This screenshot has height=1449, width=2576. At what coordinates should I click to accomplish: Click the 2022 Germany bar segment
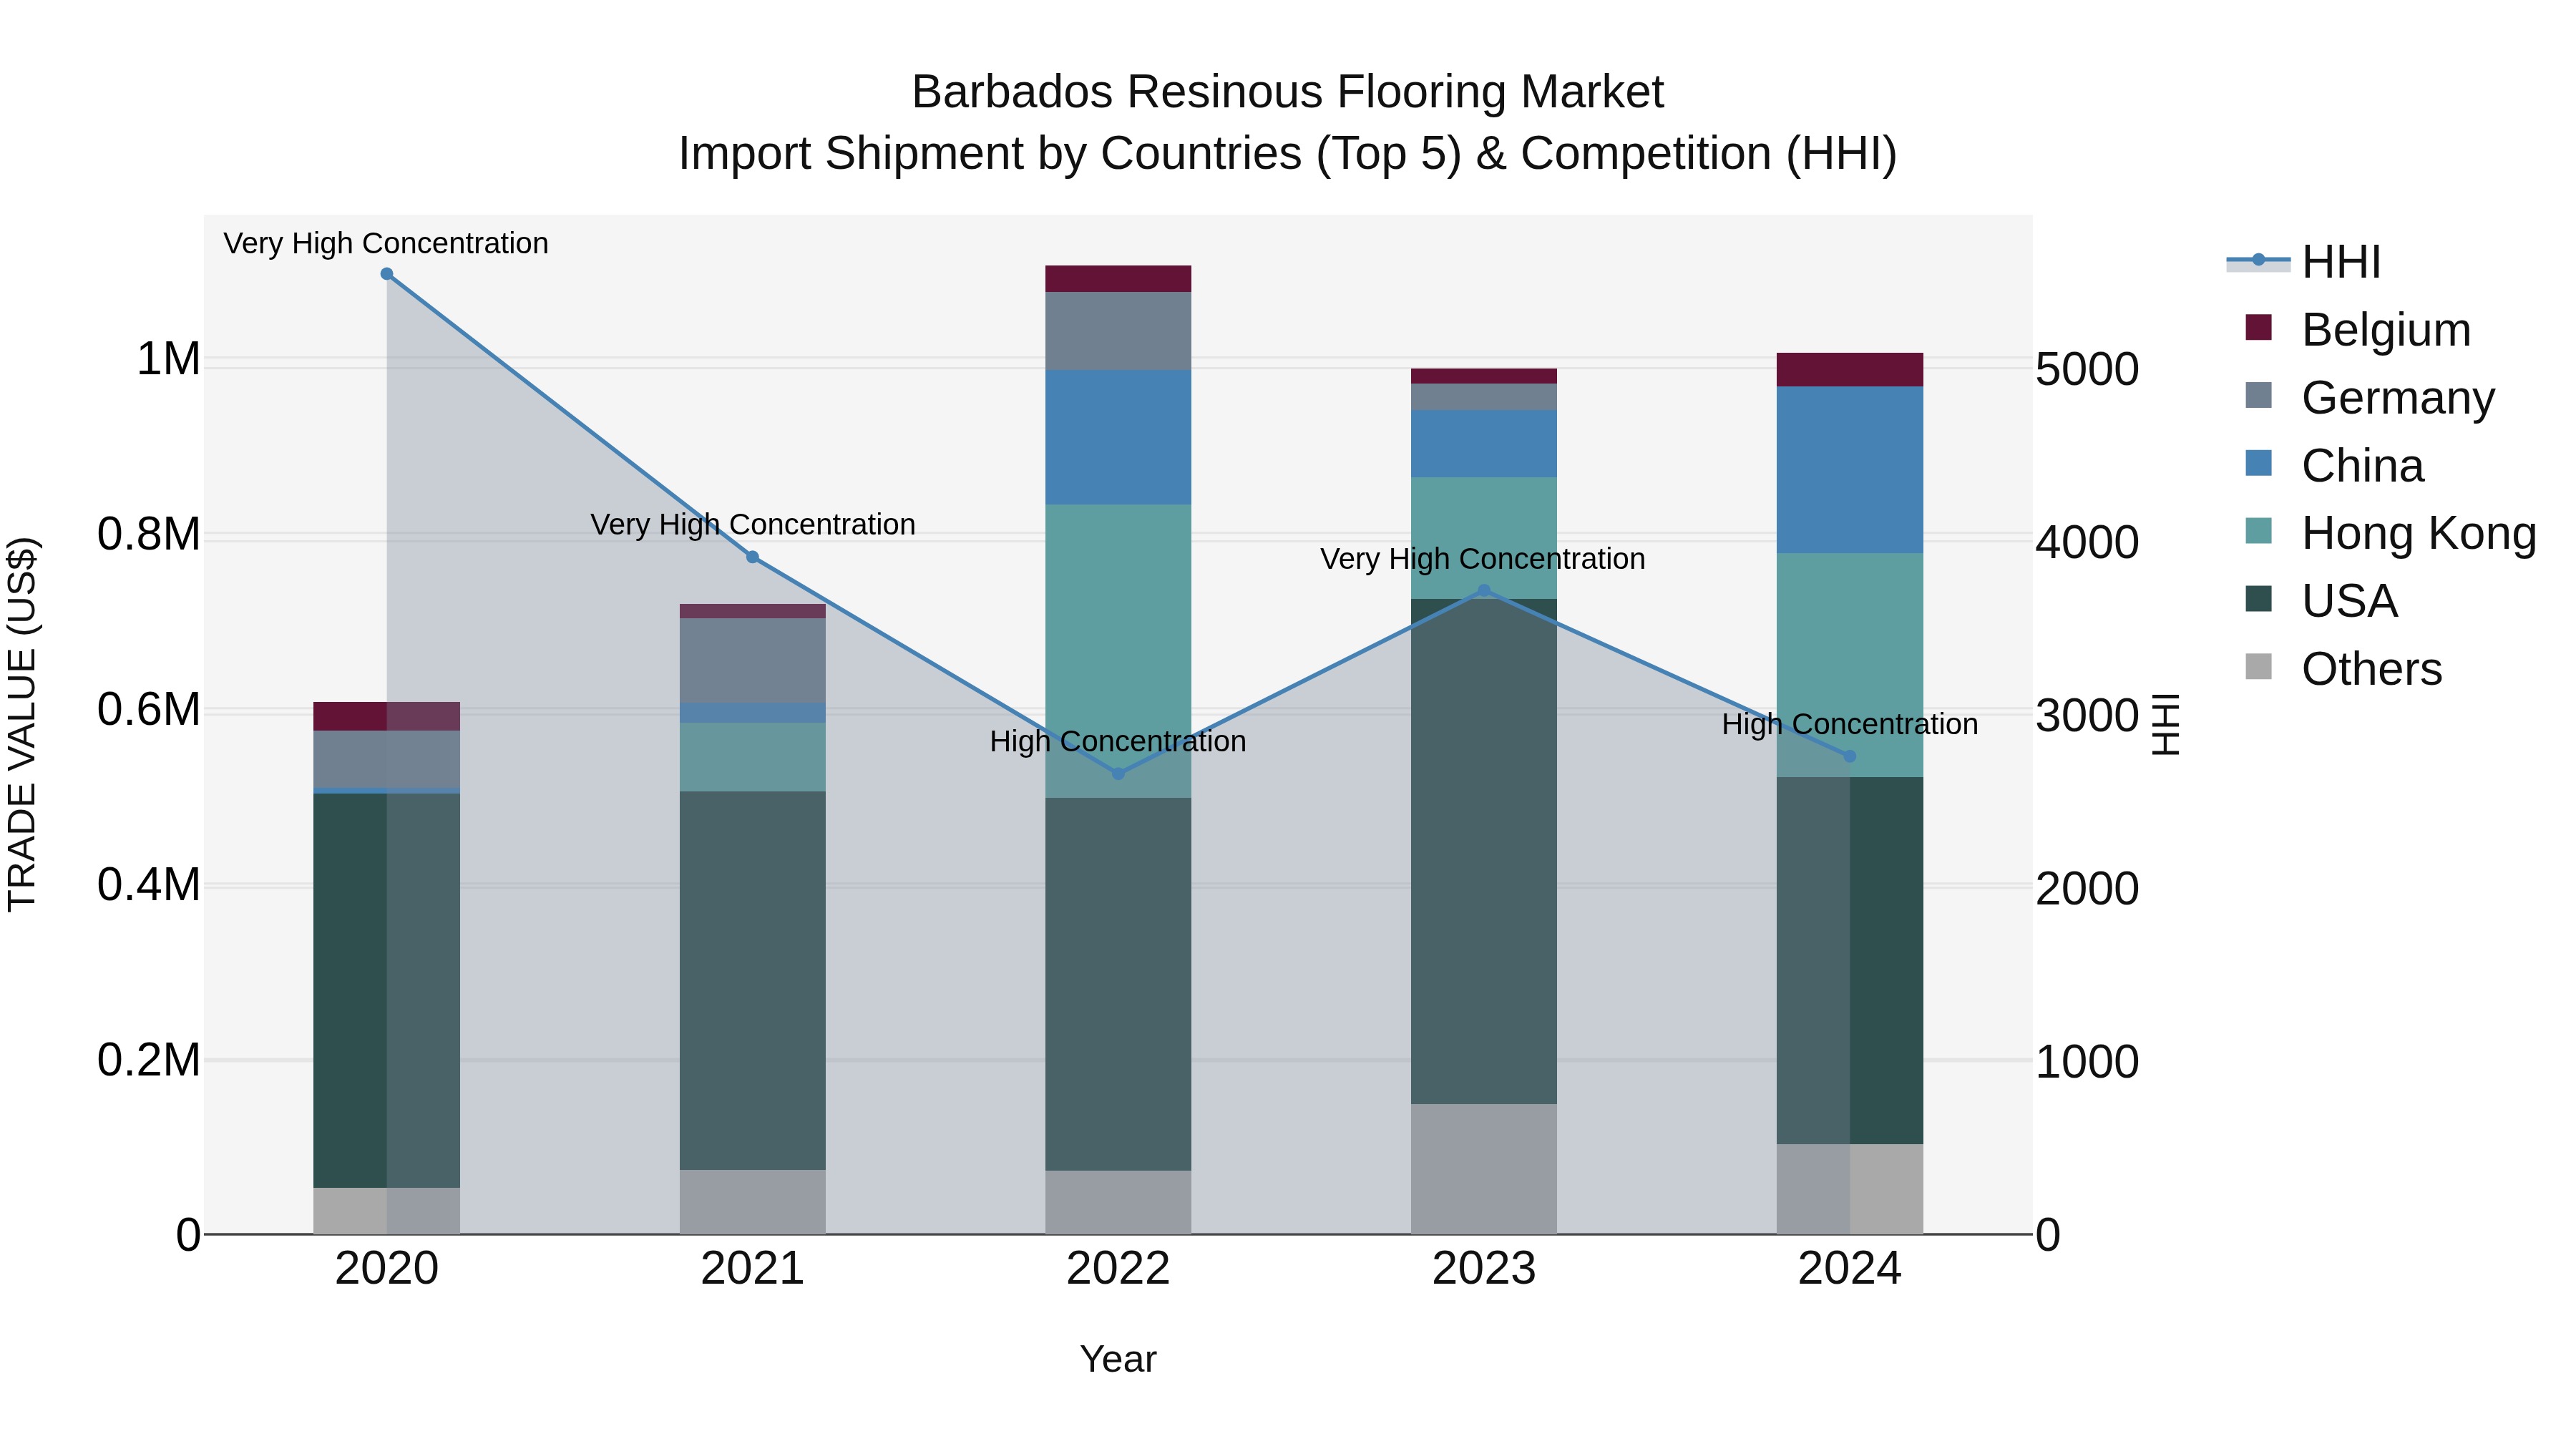[x=1118, y=331]
